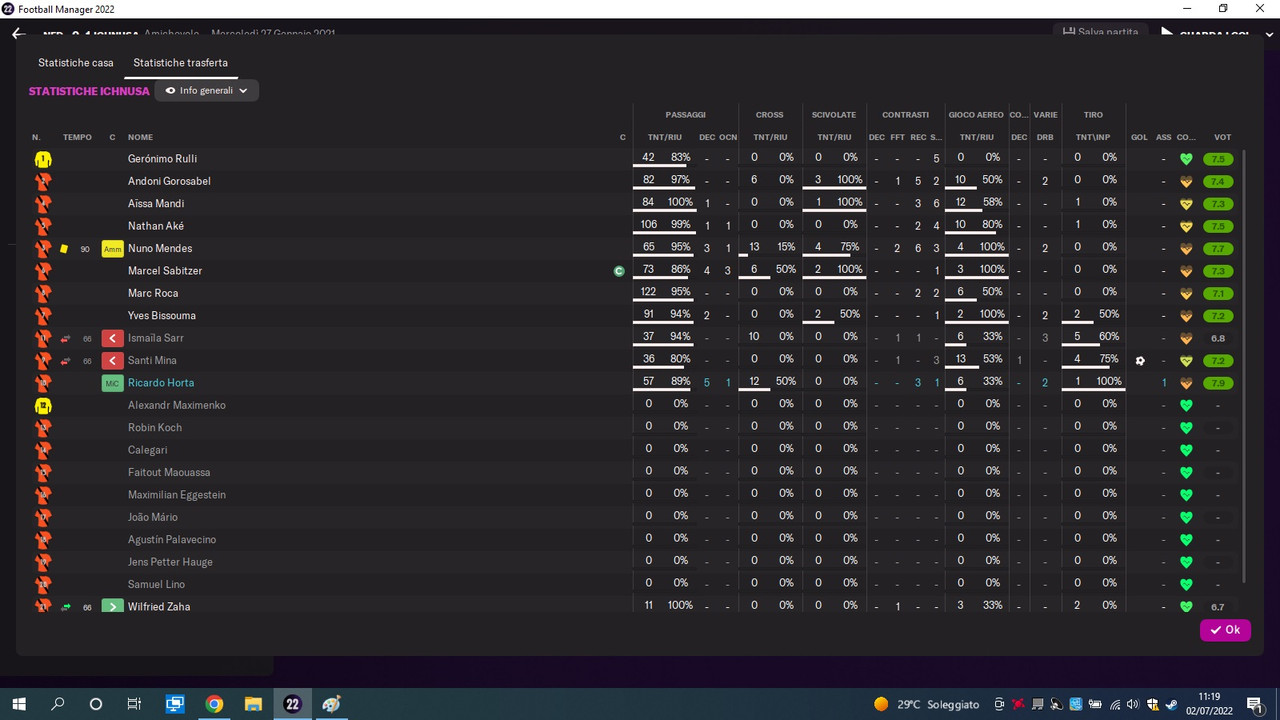Click Nuno Mendes' yellow card icon
This screenshot has height=720, width=1280.
pos(64,248)
